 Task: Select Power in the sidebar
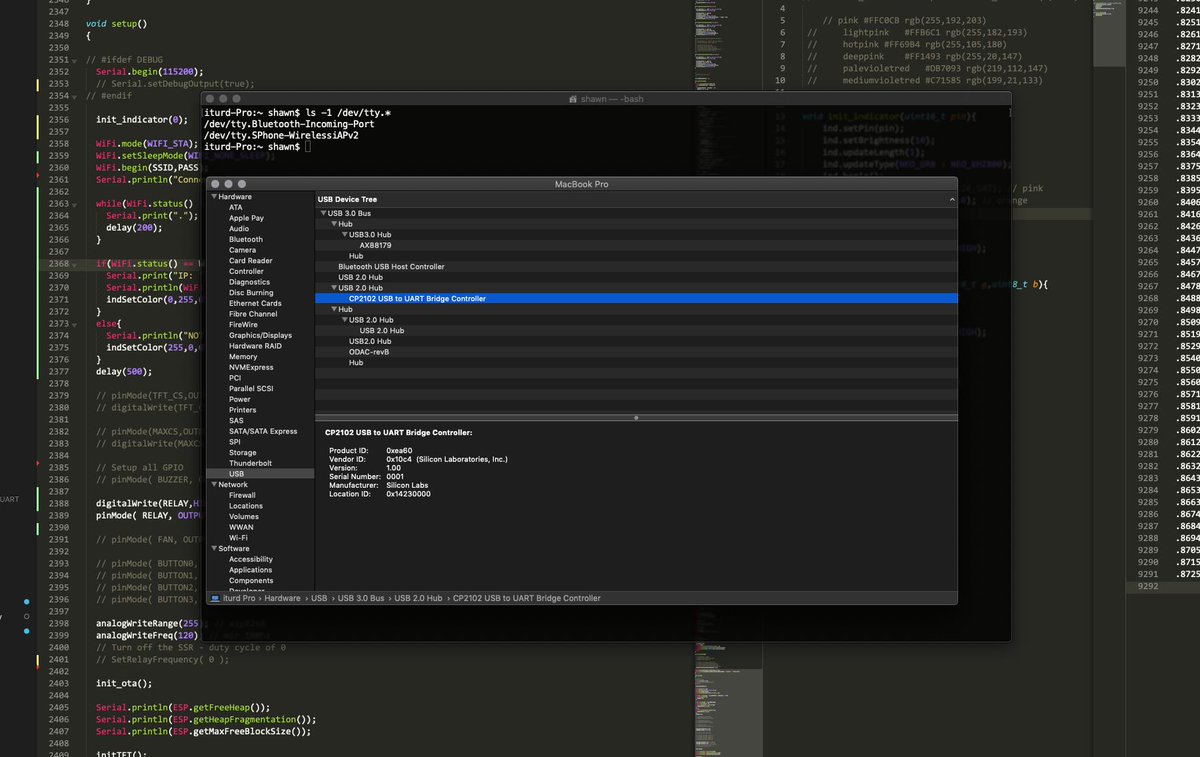pyautogui.click(x=240, y=400)
